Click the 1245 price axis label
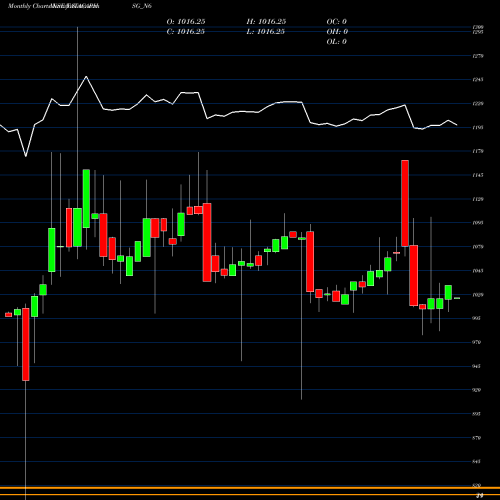Screen dimensions: 500x500 478,80
